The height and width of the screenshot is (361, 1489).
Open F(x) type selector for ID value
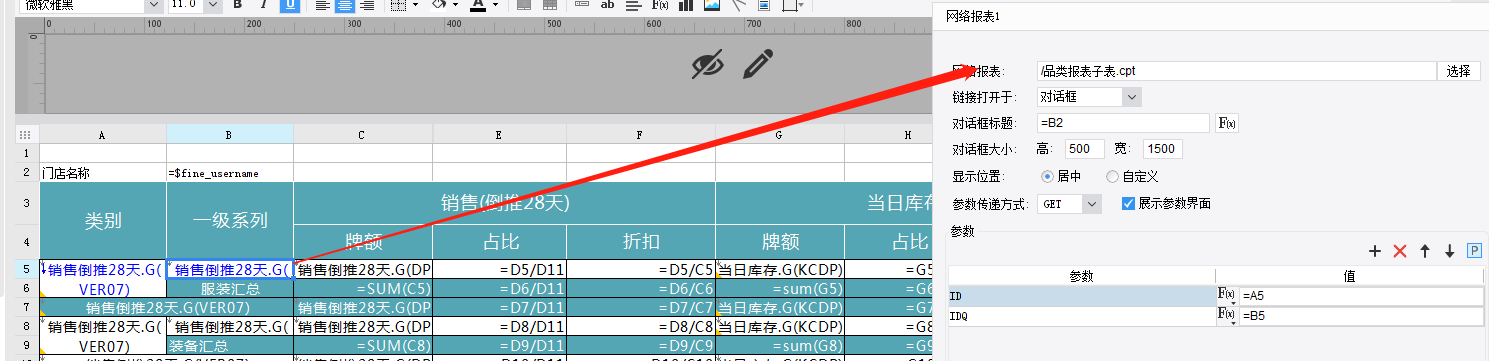1227,296
